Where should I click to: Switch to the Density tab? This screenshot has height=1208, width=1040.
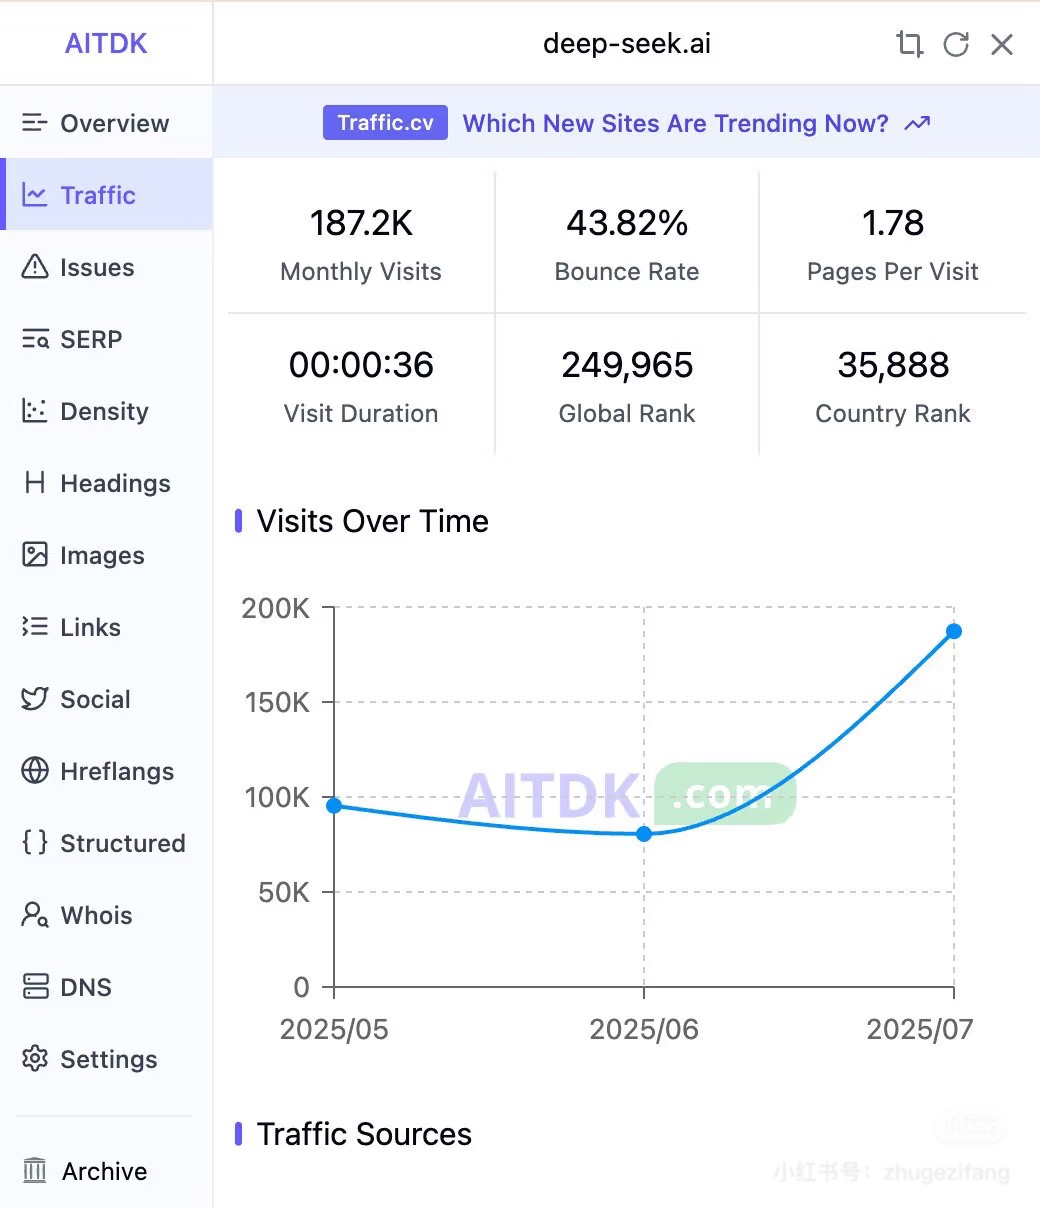click(x=104, y=411)
